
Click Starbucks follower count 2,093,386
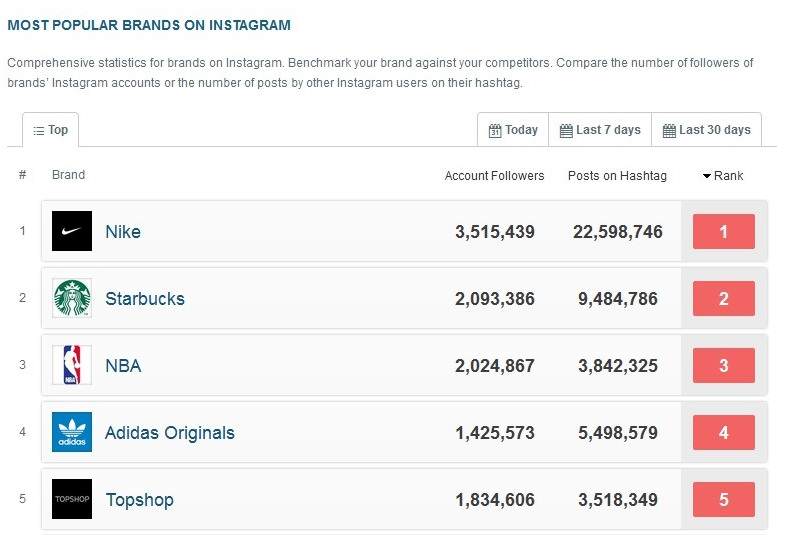495,299
